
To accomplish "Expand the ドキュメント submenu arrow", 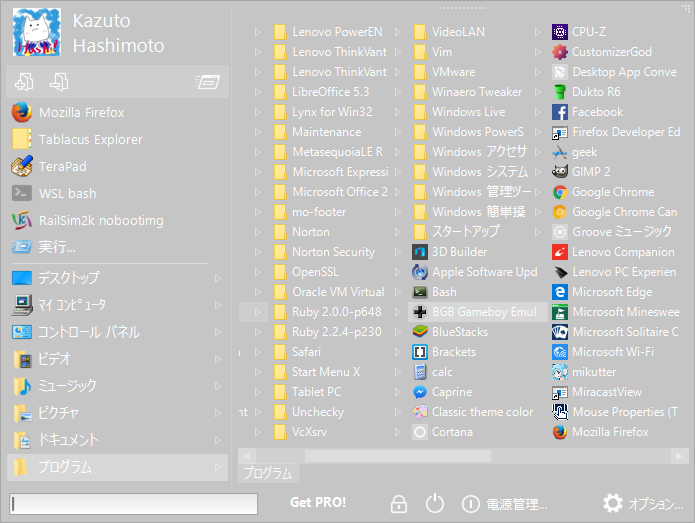I will (x=218, y=440).
